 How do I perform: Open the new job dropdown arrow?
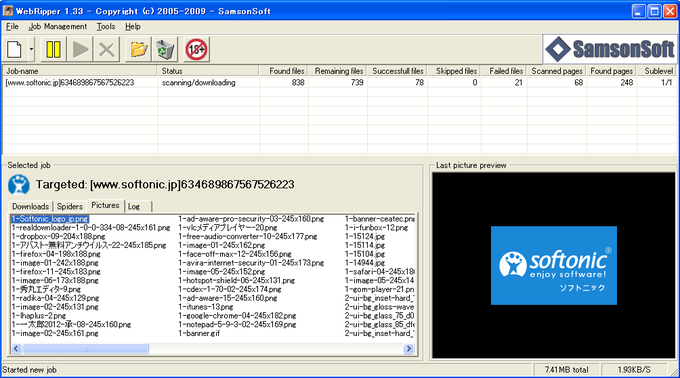(31, 49)
